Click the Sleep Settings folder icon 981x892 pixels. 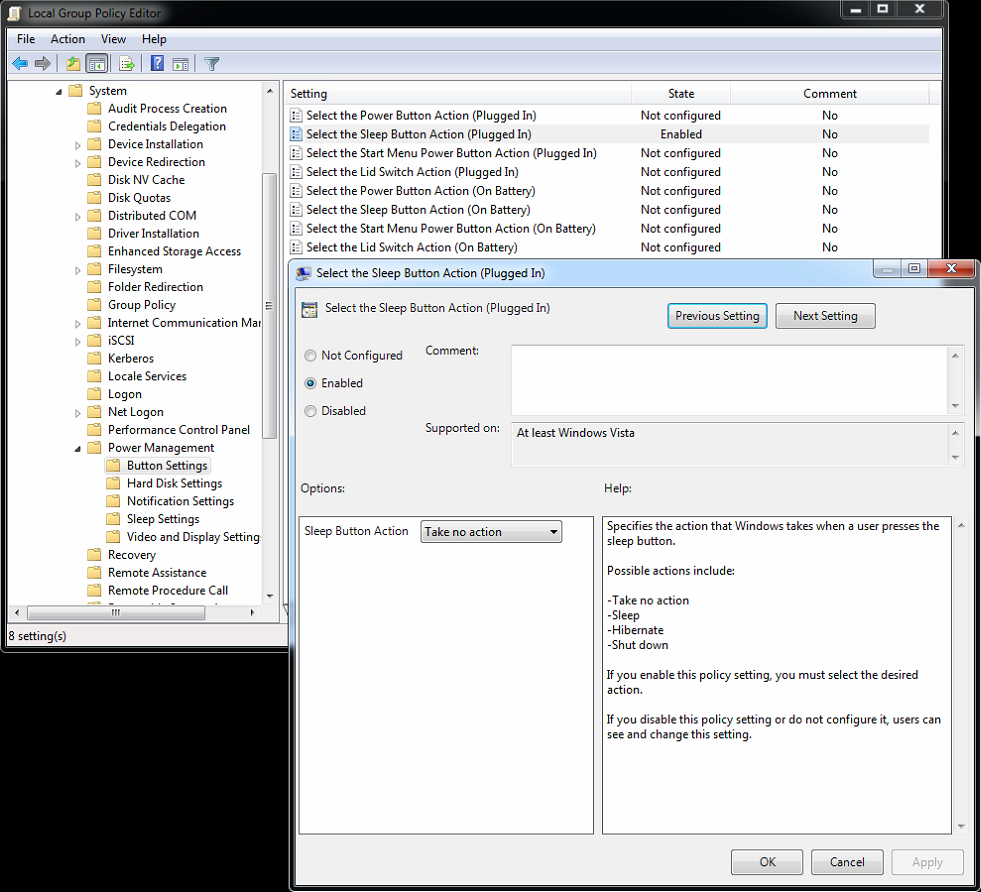point(113,519)
